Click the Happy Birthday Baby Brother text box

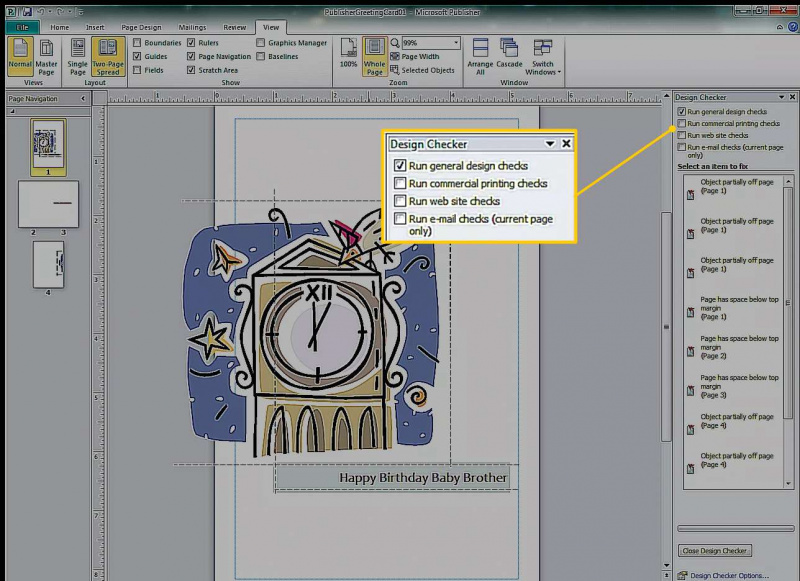point(392,478)
